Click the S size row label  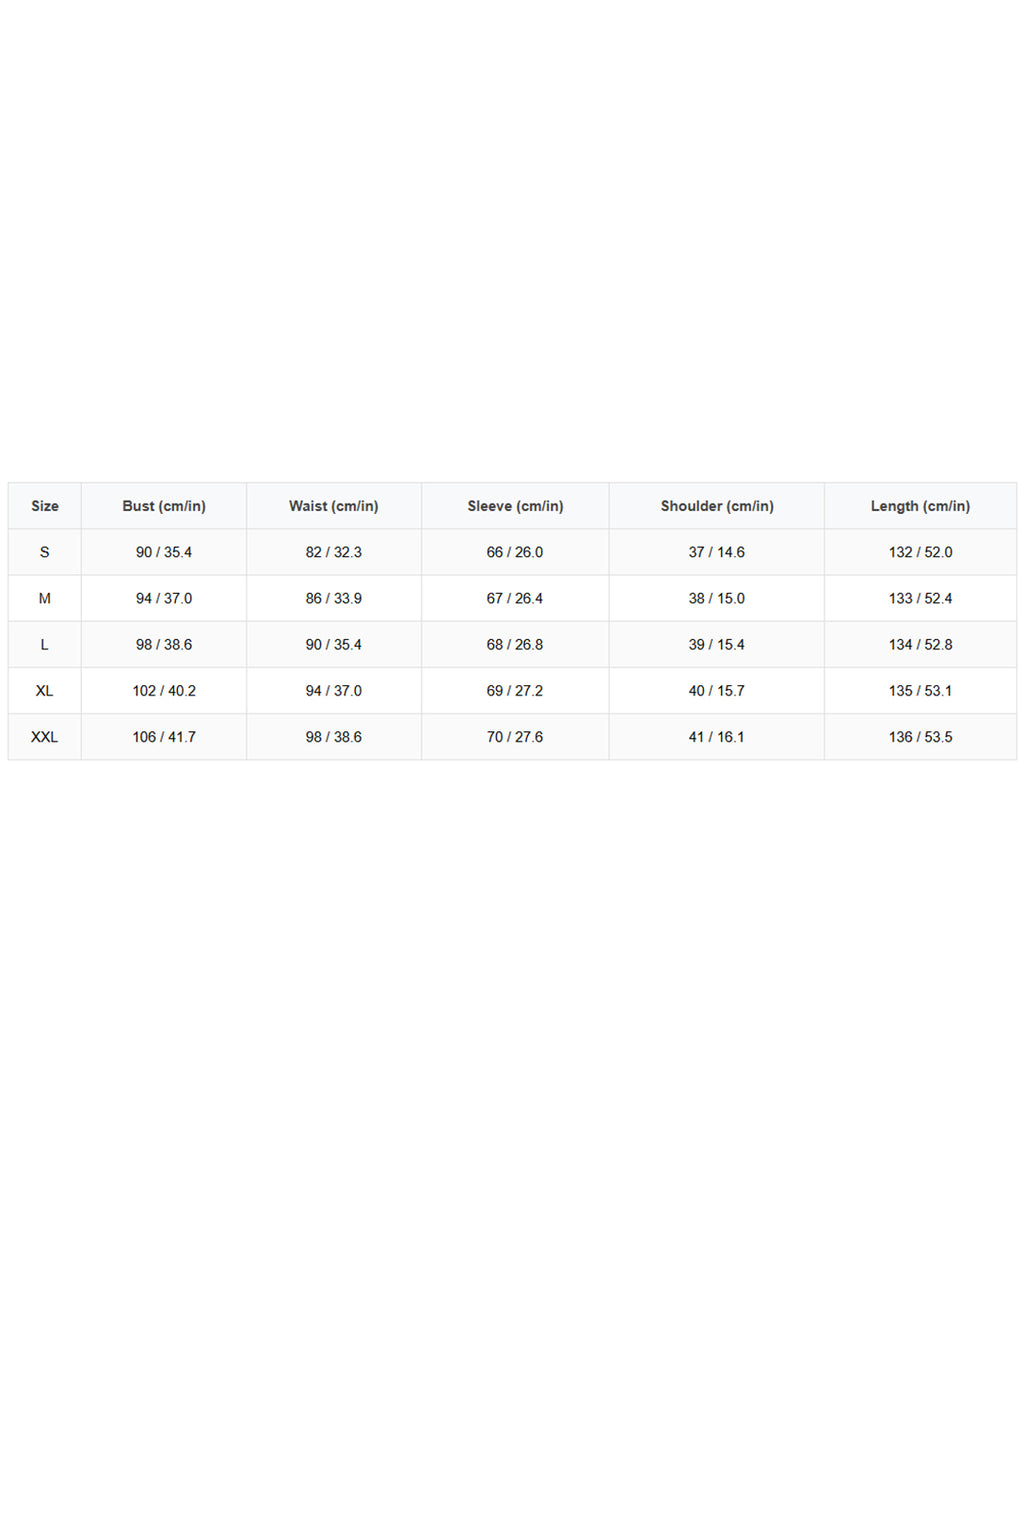[x=45, y=552]
